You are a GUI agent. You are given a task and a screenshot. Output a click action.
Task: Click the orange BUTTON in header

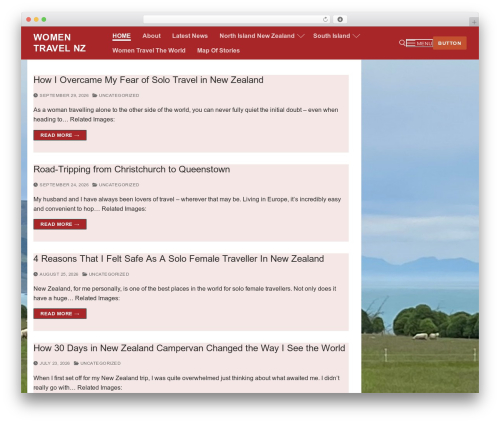(x=449, y=43)
